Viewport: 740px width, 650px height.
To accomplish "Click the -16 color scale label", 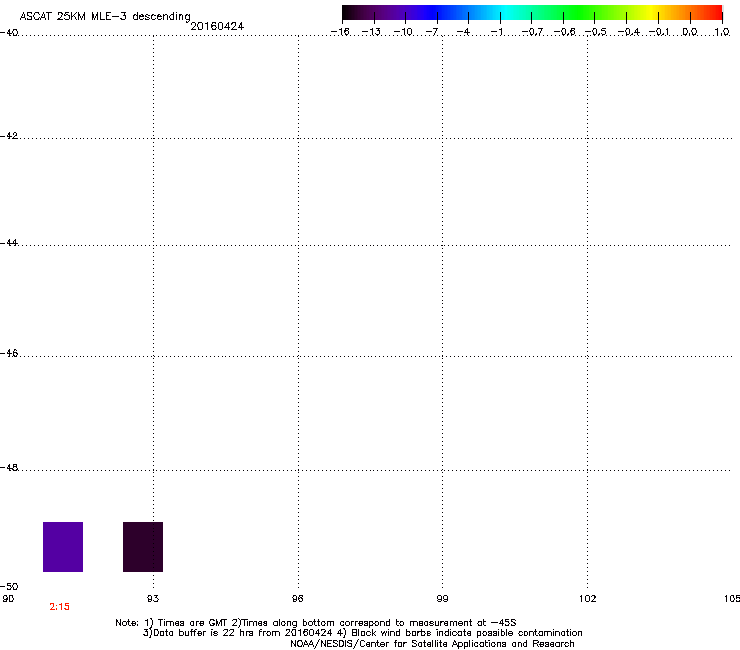I will (x=340, y=32).
